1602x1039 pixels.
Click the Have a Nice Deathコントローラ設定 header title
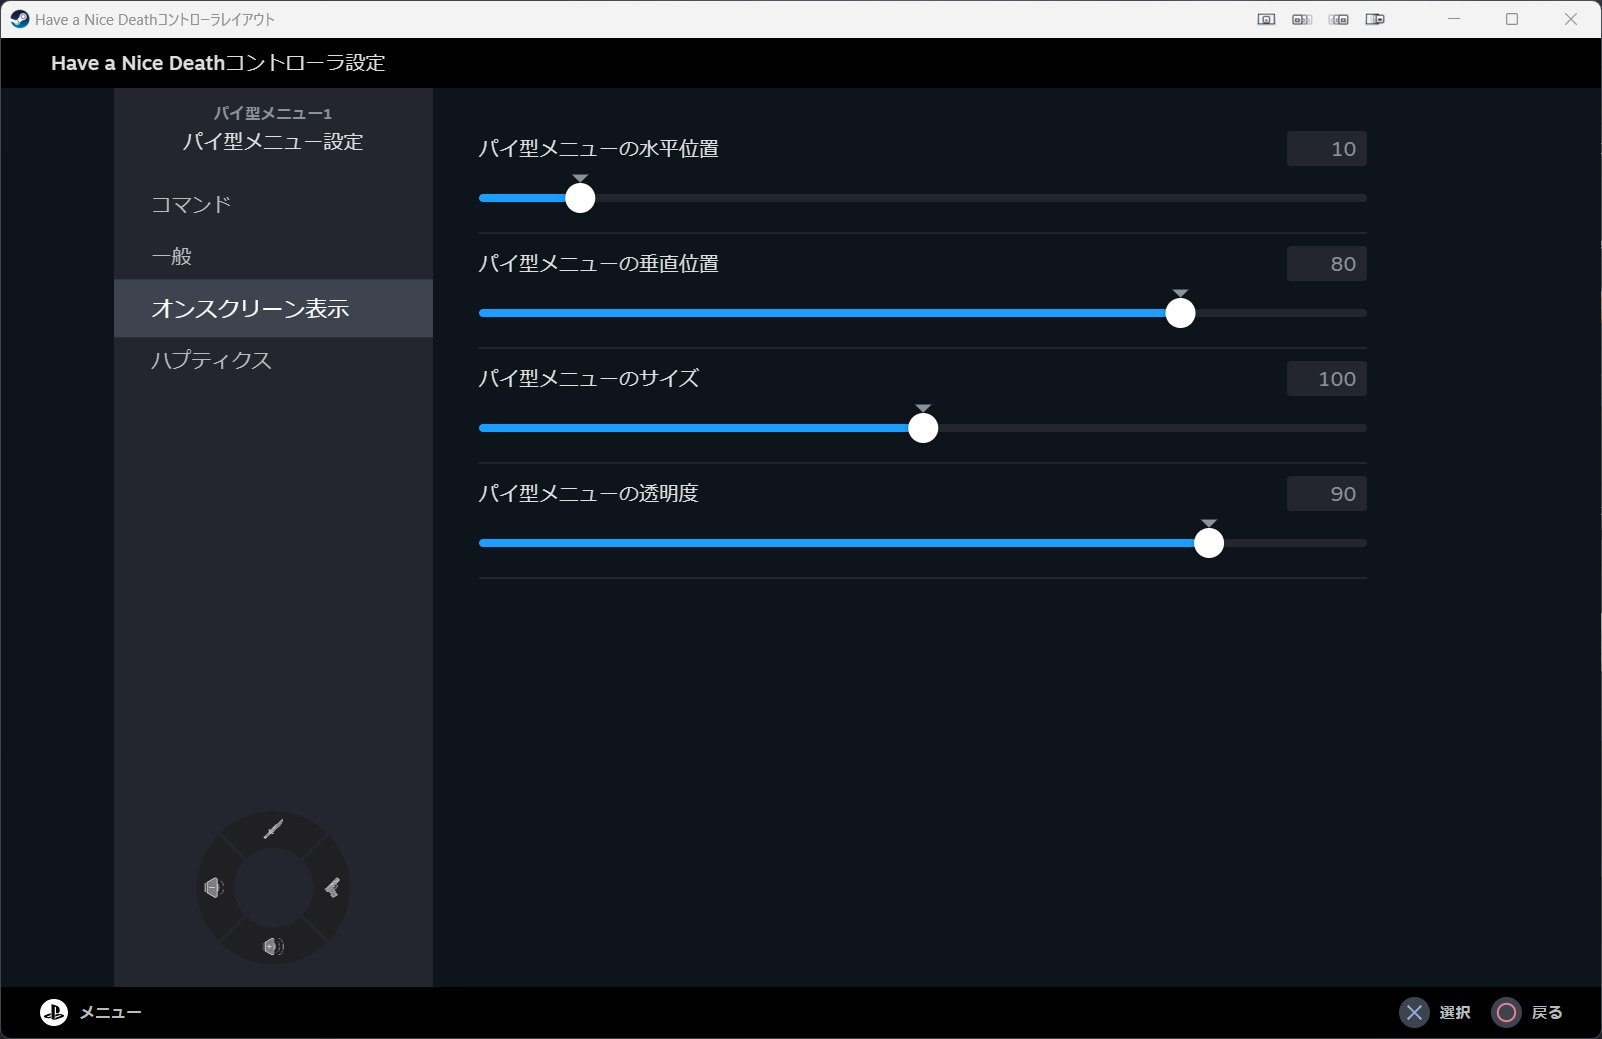pos(218,63)
